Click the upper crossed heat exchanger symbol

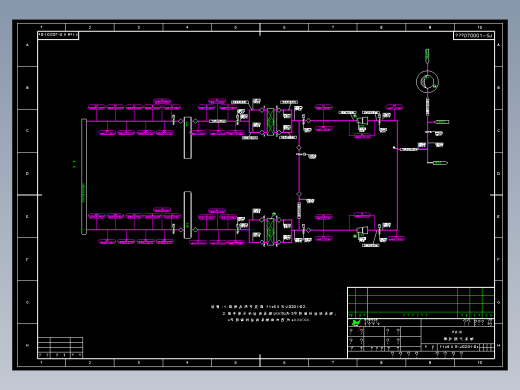click(x=270, y=121)
